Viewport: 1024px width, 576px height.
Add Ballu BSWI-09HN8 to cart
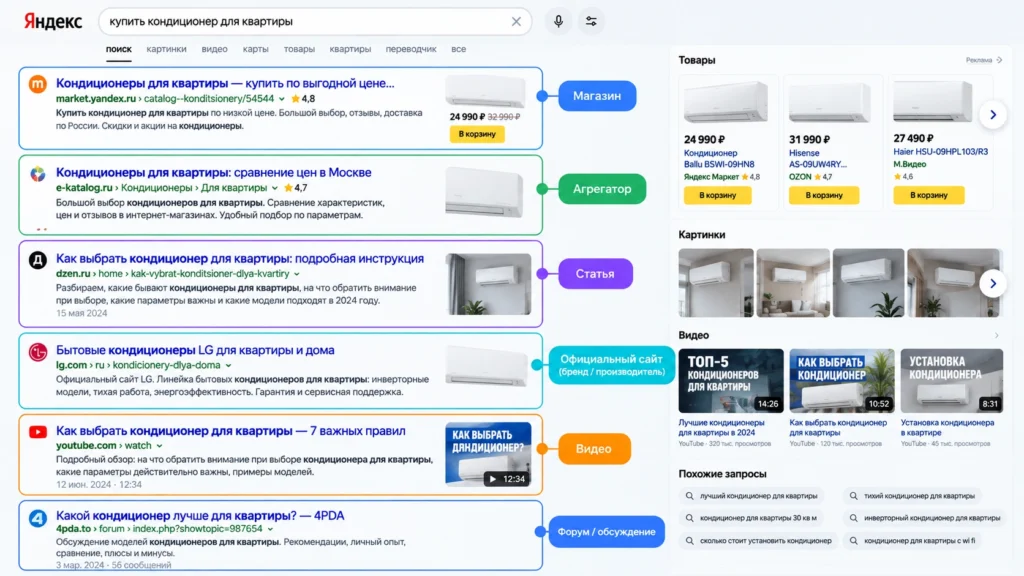coord(717,195)
